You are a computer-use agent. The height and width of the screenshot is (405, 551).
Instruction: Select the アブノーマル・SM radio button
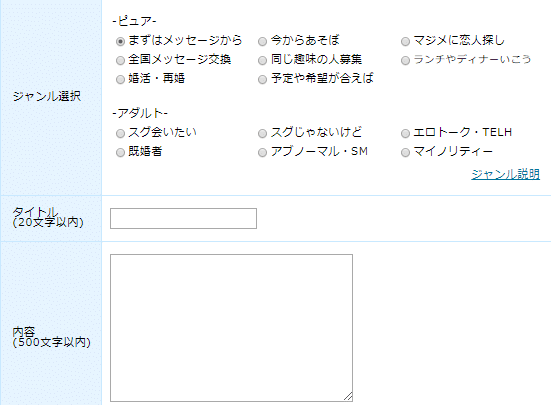click(262, 152)
